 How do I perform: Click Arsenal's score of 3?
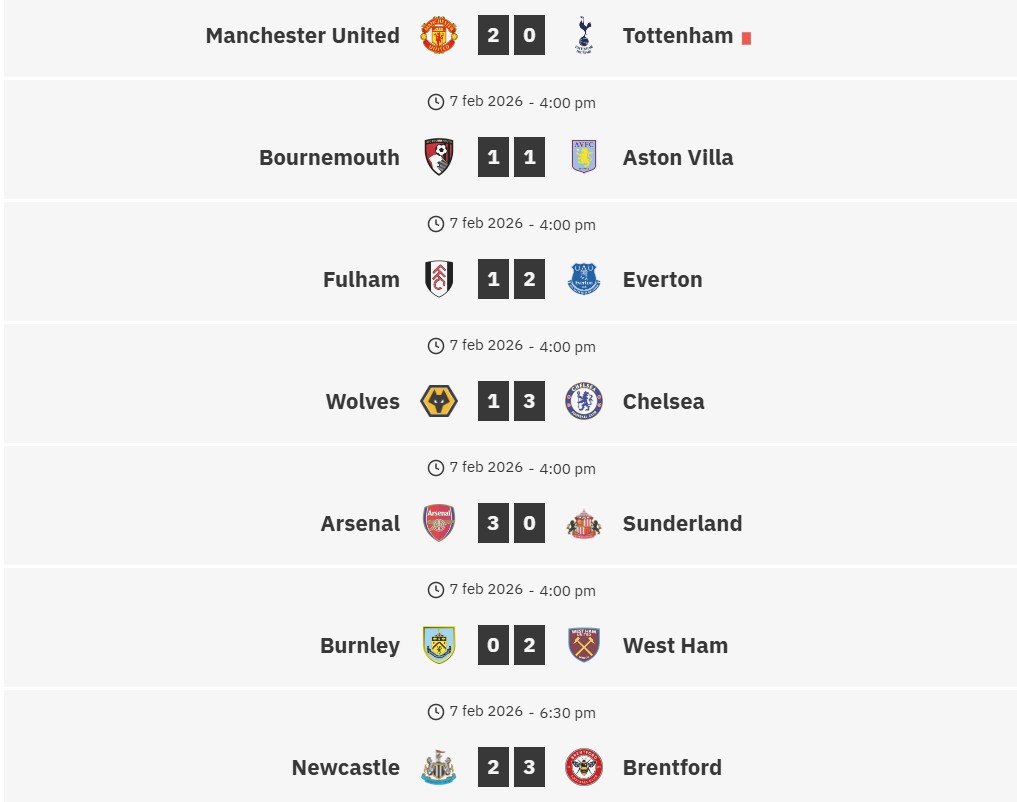(493, 523)
